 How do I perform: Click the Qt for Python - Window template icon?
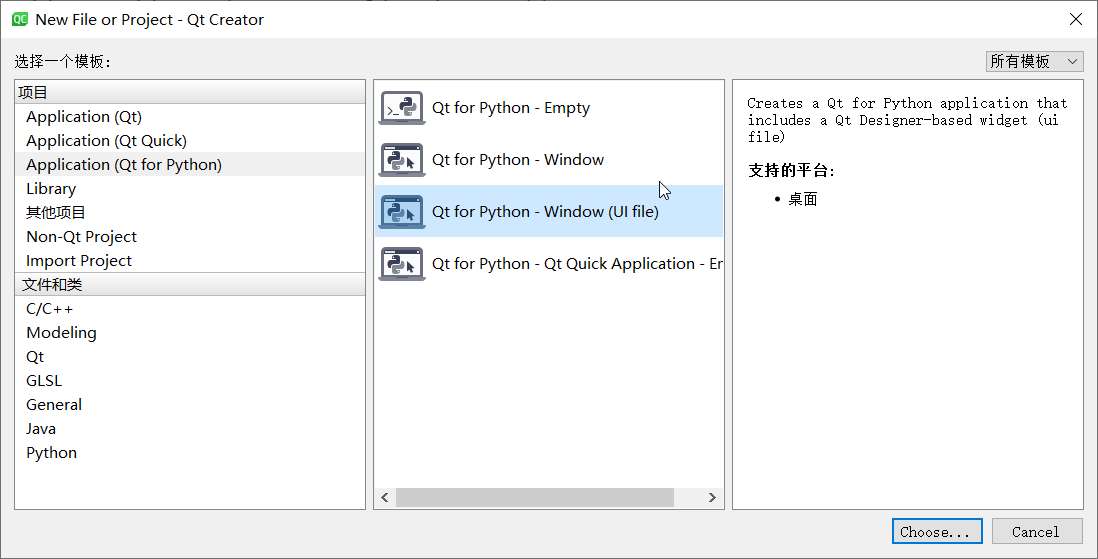[x=402, y=160]
